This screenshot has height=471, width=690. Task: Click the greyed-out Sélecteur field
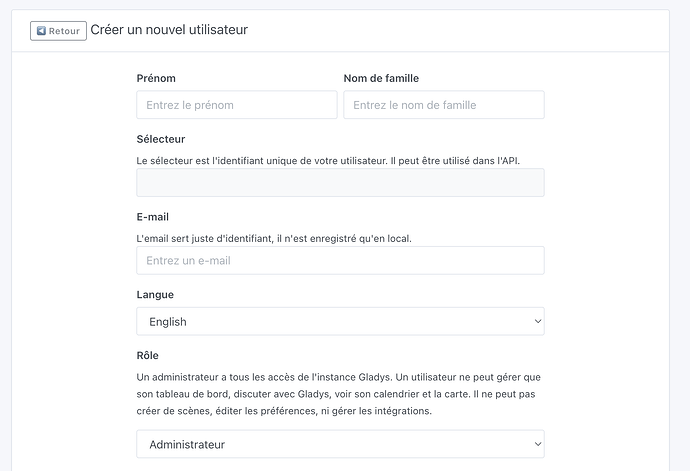[x=340, y=183]
